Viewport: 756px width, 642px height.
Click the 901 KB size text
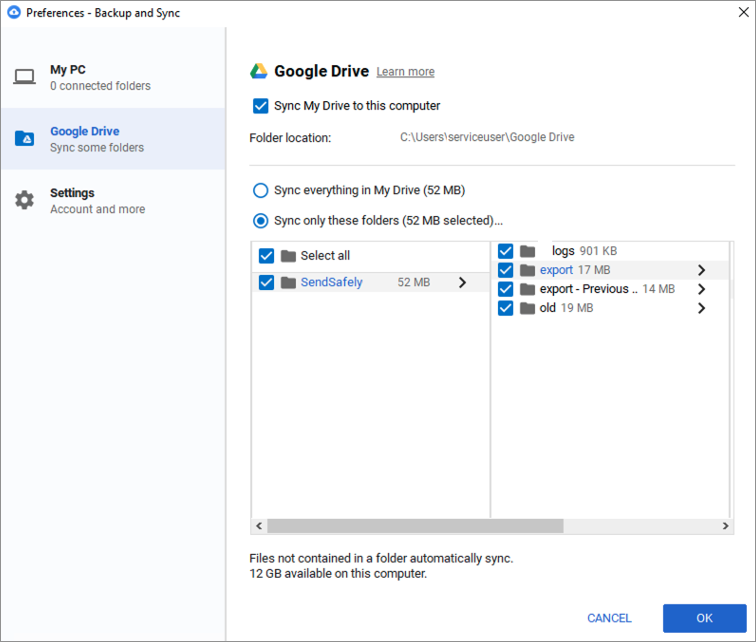598,251
